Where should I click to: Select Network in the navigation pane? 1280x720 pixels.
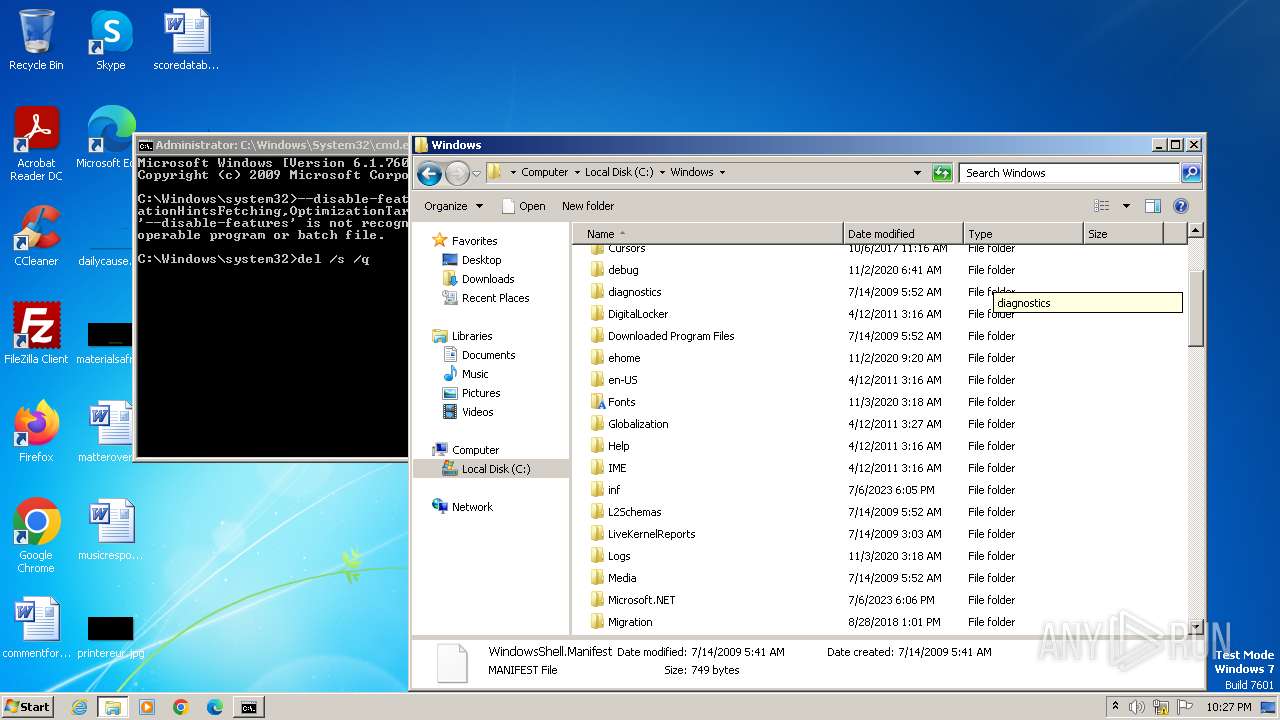coord(472,507)
